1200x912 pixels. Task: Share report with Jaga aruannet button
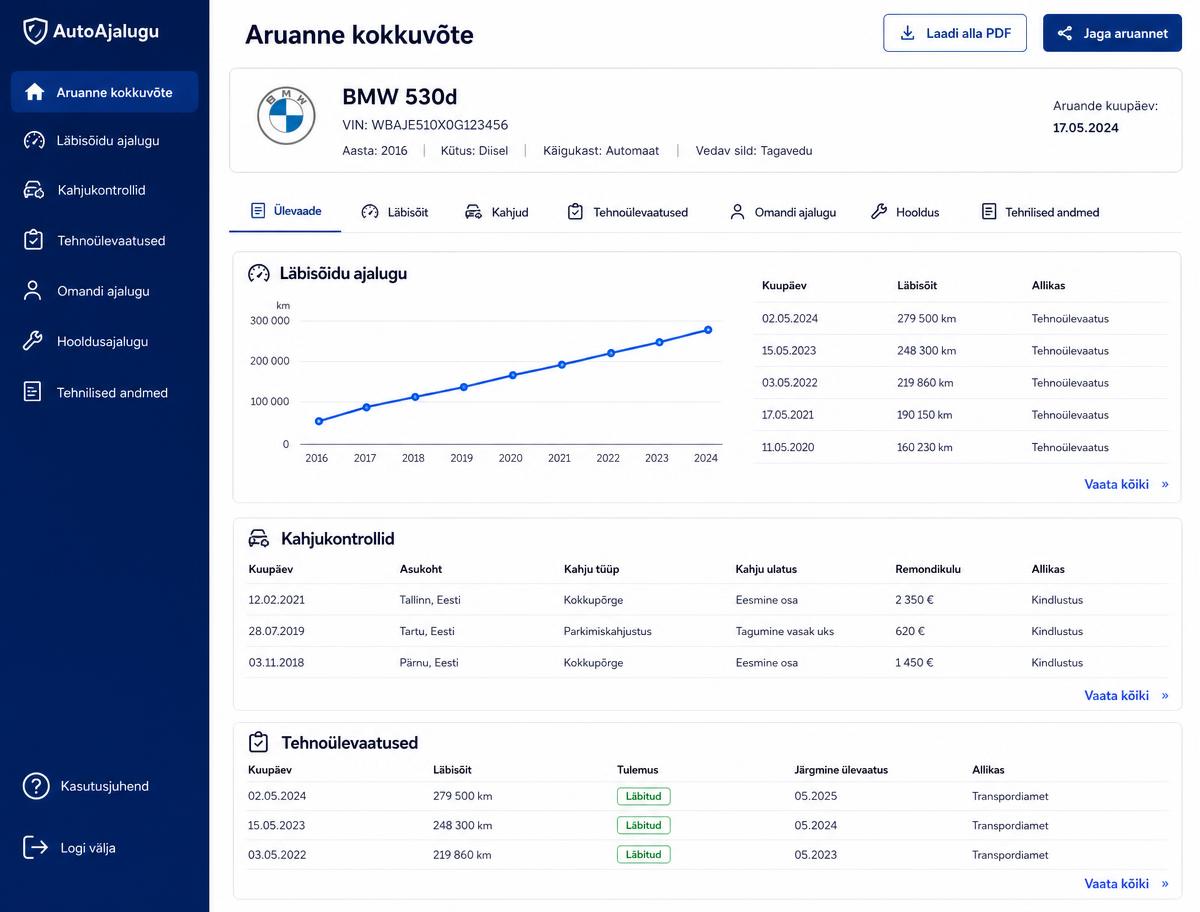pyautogui.click(x=1112, y=33)
